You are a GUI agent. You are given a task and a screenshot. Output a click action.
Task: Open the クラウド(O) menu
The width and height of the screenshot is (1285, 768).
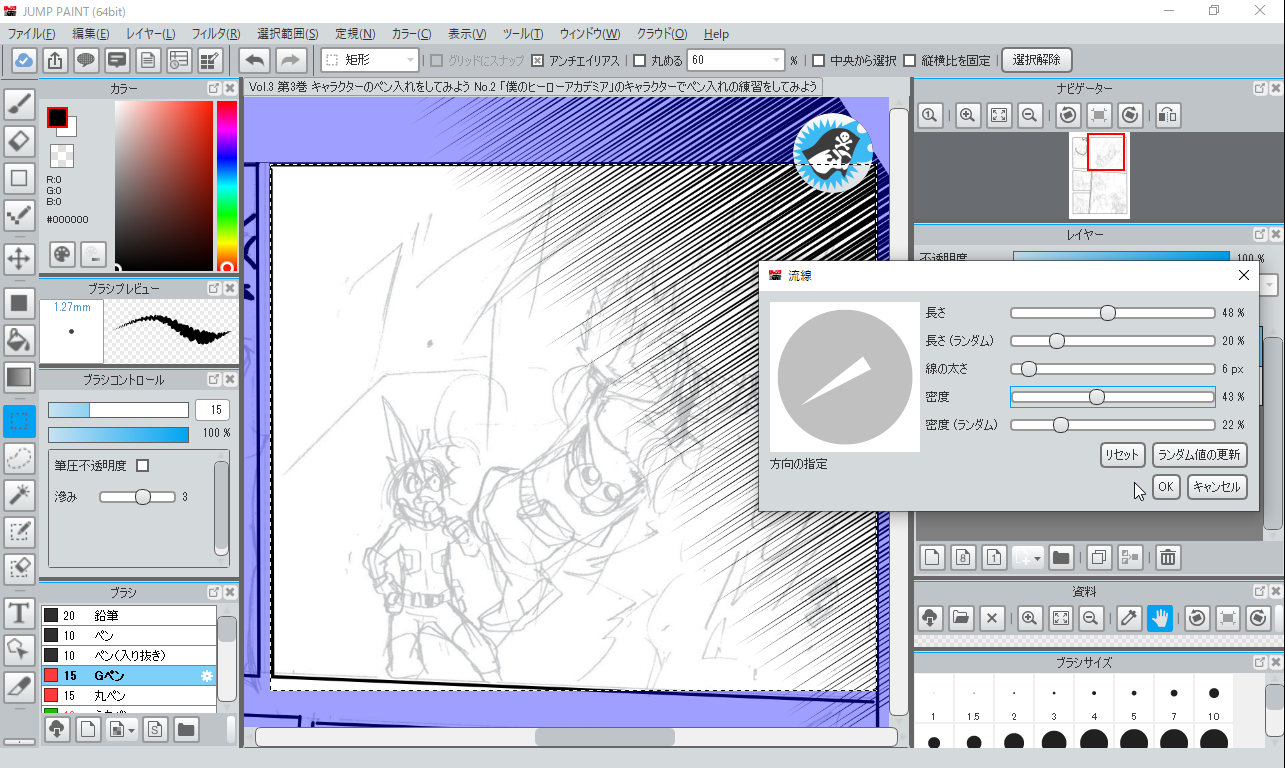661,34
